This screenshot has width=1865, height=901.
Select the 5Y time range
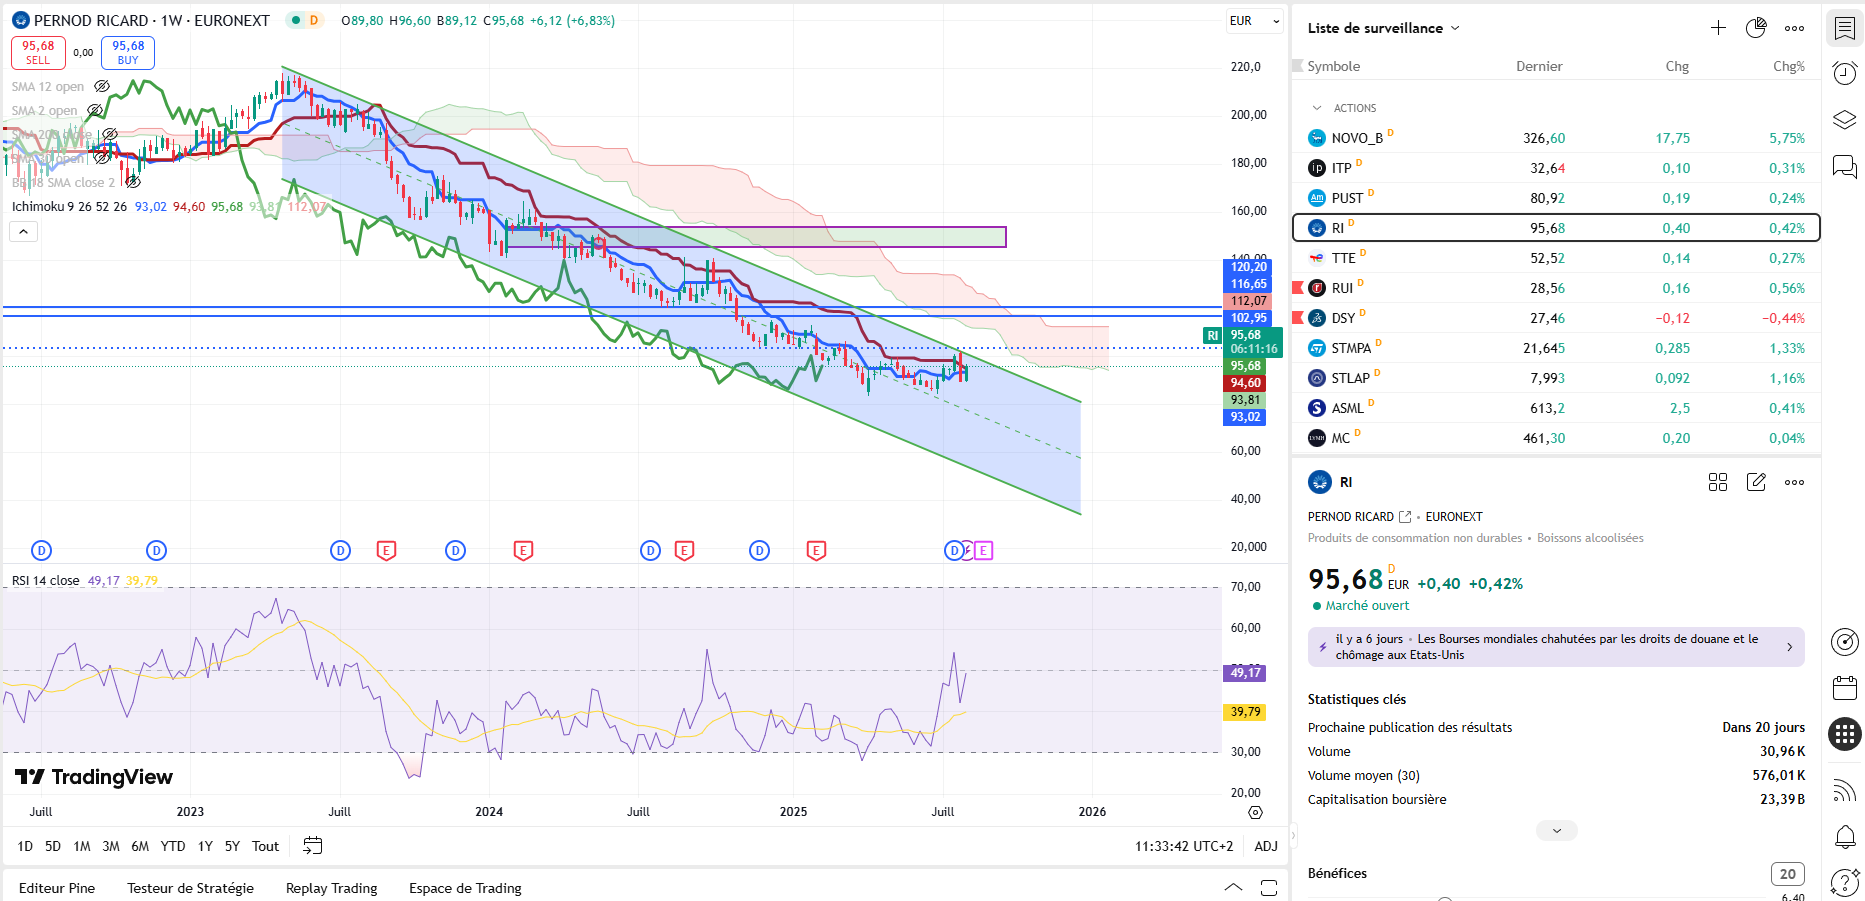(232, 846)
